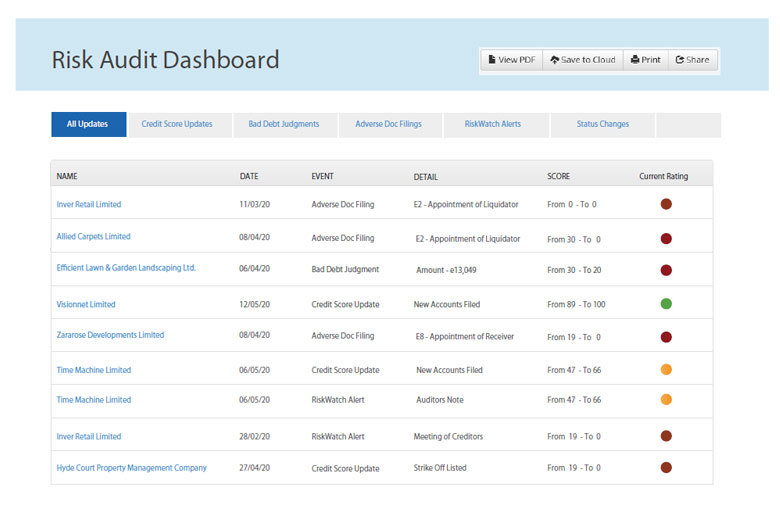Click the date 28/02/20

(255, 436)
